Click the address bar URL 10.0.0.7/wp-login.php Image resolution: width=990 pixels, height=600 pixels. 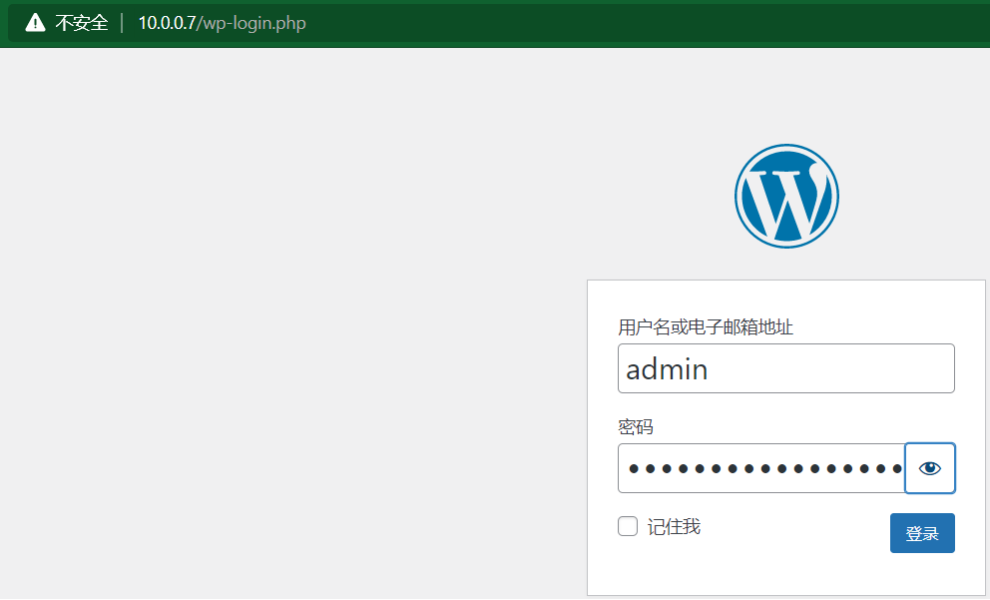222,23
